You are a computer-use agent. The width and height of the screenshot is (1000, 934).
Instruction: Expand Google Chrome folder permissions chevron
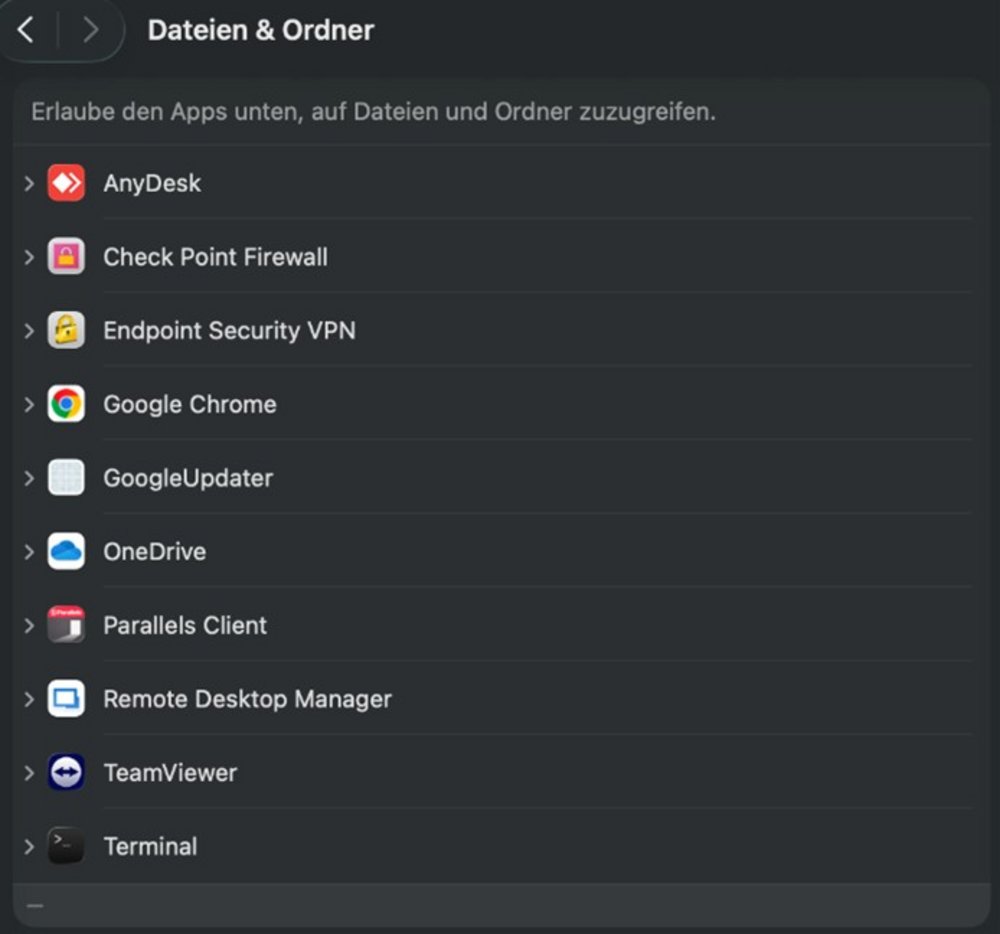tap(29, 404)
